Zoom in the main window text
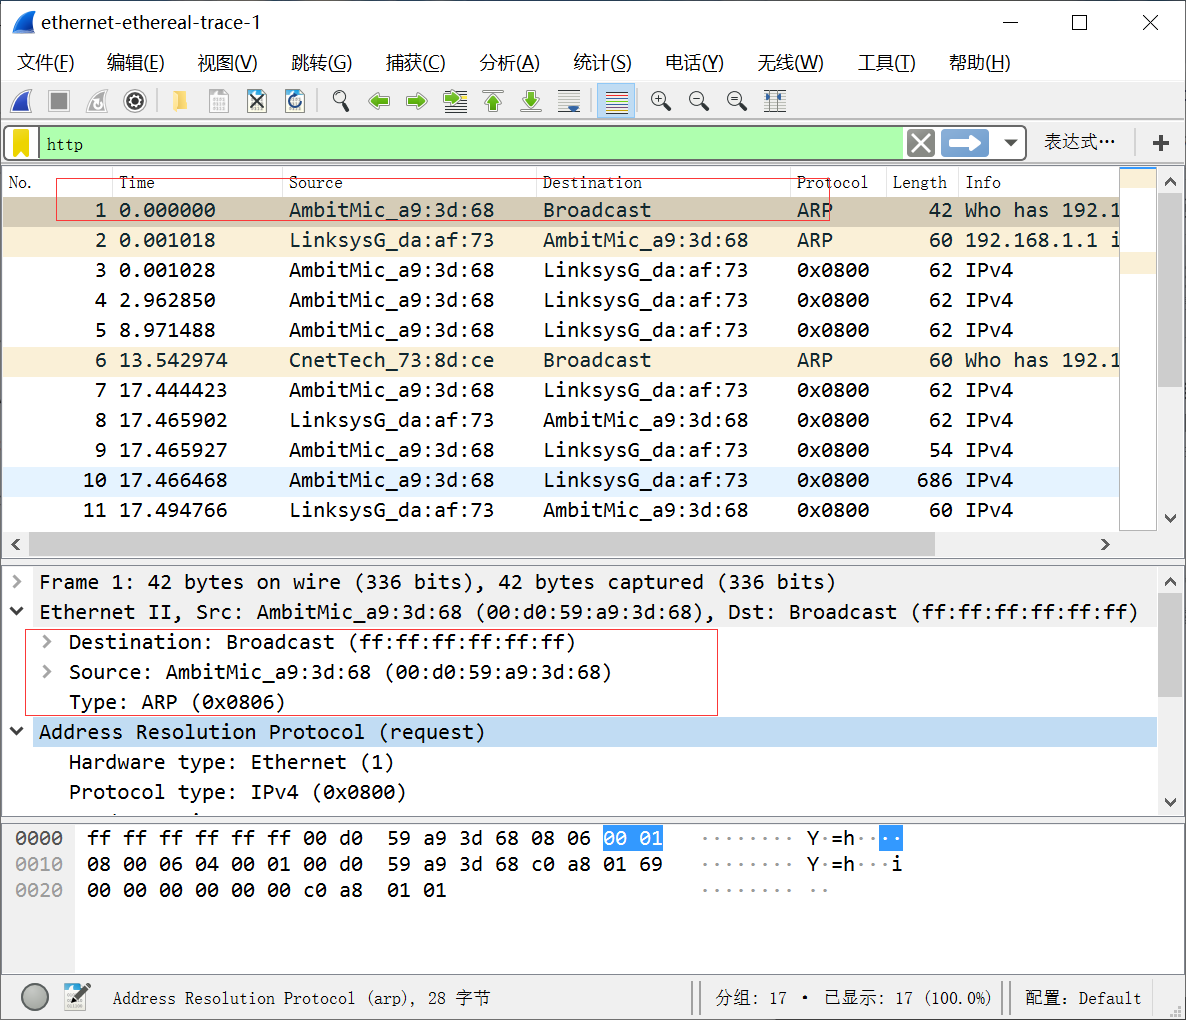The height and width of the screenshot is (1020, 1186). 660,101
